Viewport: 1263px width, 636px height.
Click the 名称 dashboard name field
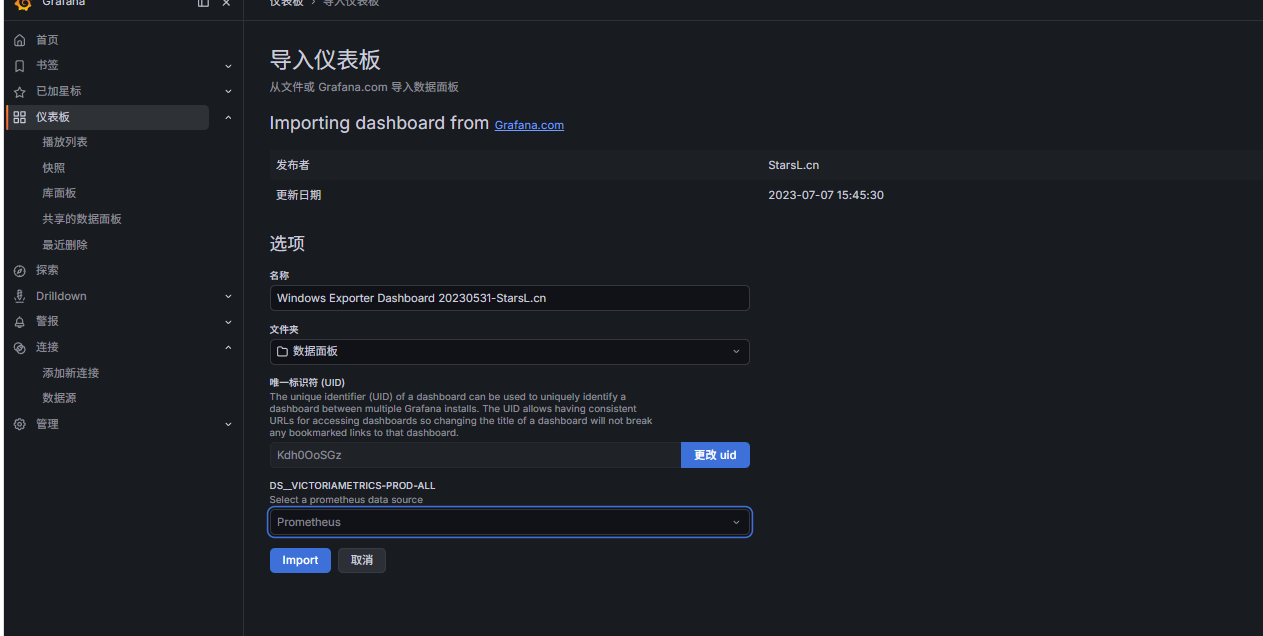509,298
